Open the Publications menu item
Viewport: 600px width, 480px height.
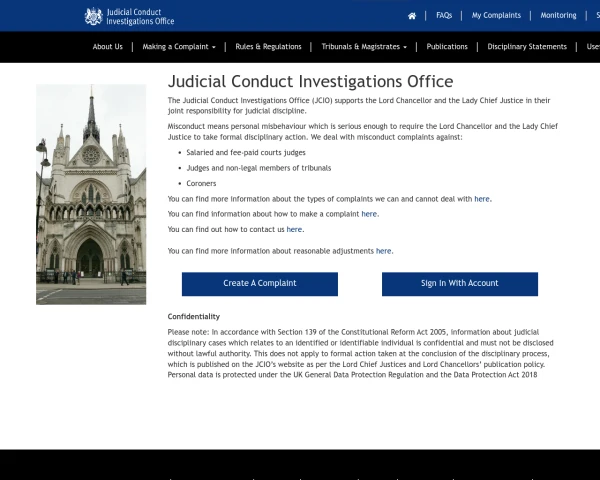pyautogui.click(x=447, y=47)
